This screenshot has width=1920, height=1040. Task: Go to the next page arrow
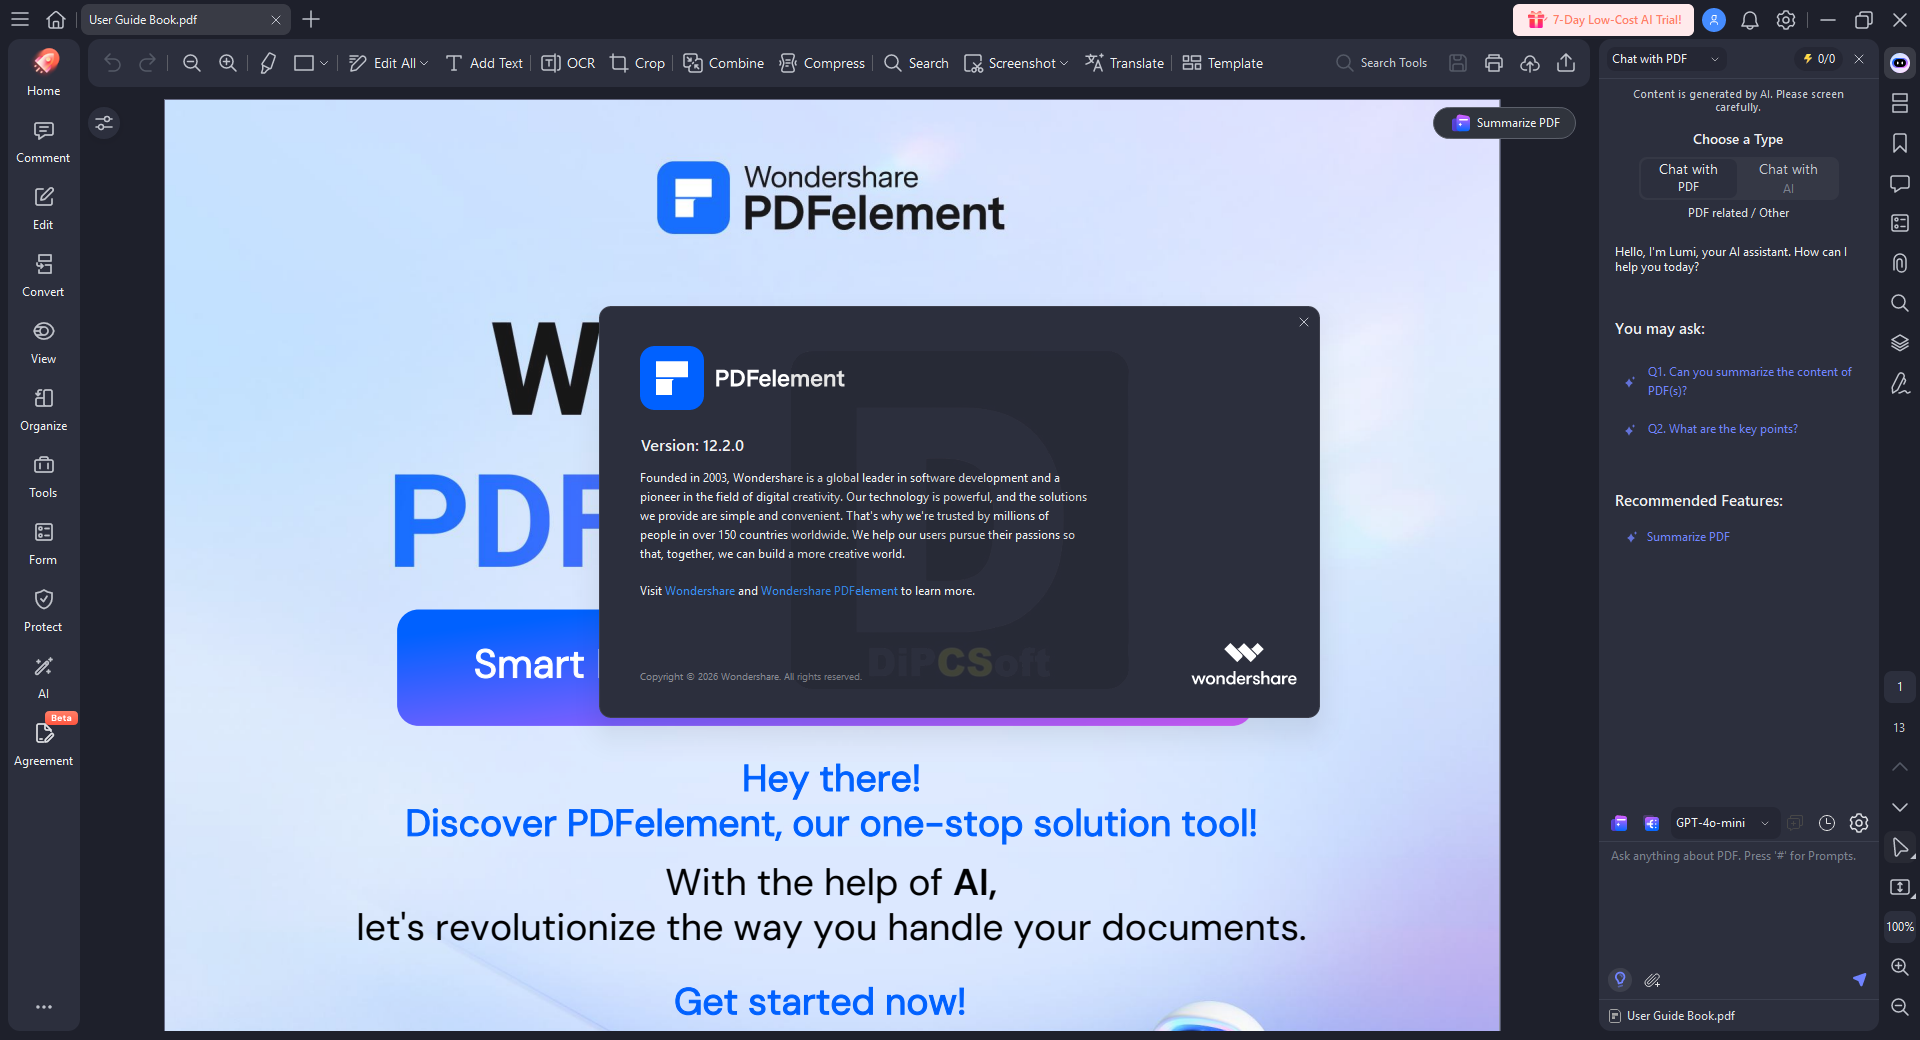(x=1900, y=807)
